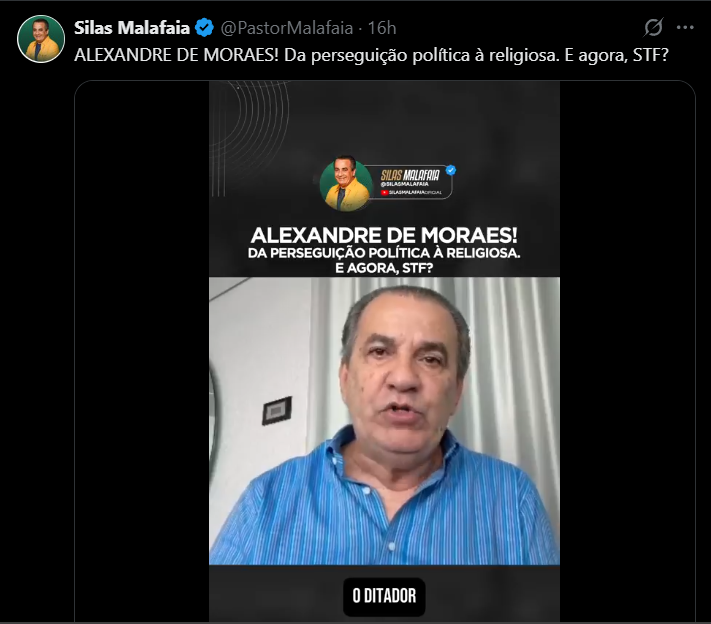Viewport: 711px width, 624px height.
Task: Click the YouTube icon in video banner
Action: point(384,192)
